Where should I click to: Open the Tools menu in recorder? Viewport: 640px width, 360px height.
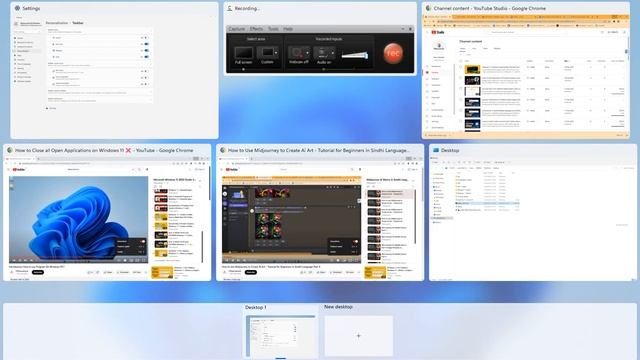tap(273, 29)
